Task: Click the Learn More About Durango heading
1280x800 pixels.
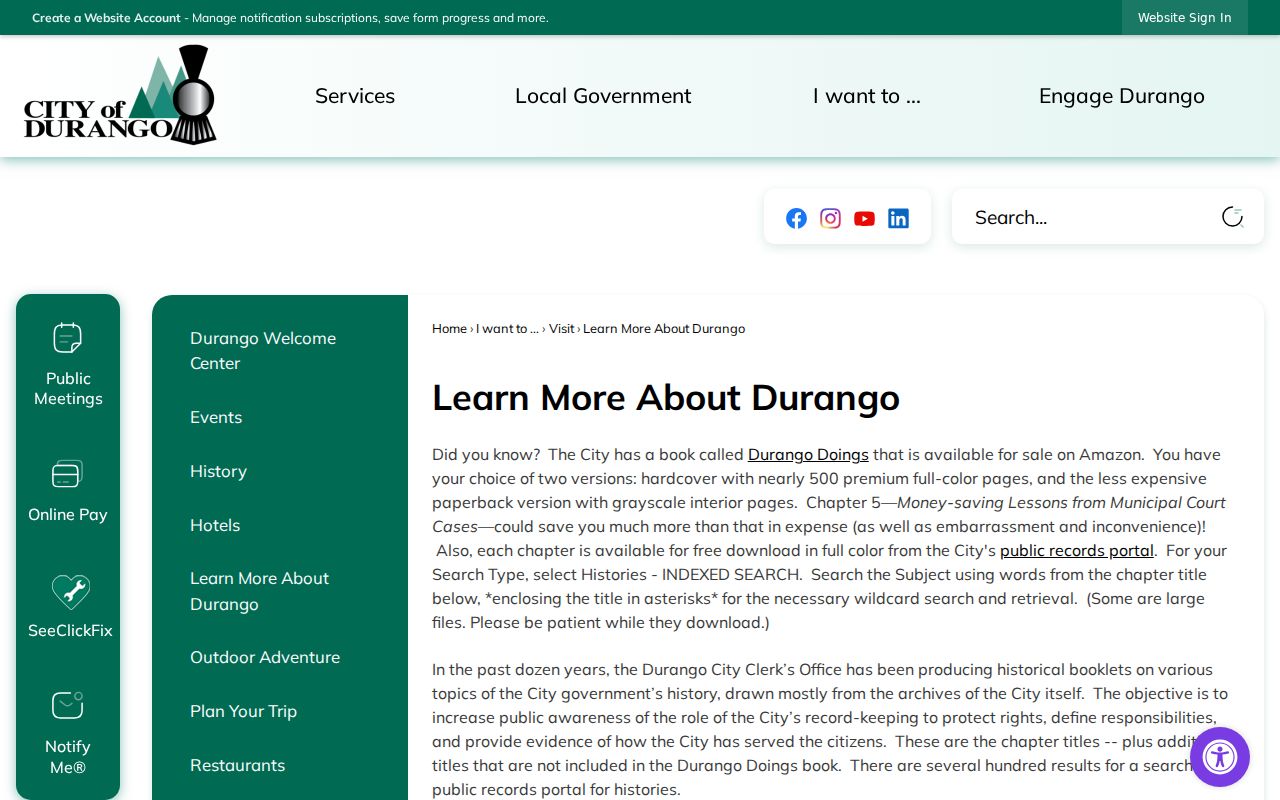Action: (x=666, y=397)
